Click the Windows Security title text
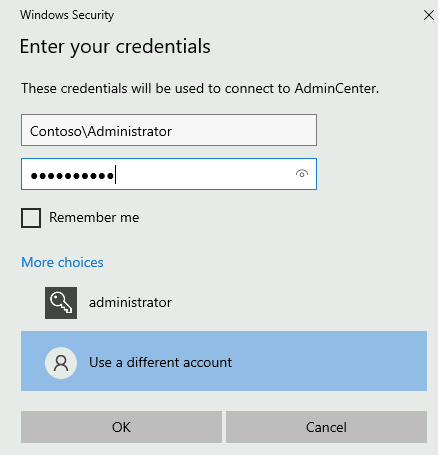The image size is (438, 455). (67, 15)
